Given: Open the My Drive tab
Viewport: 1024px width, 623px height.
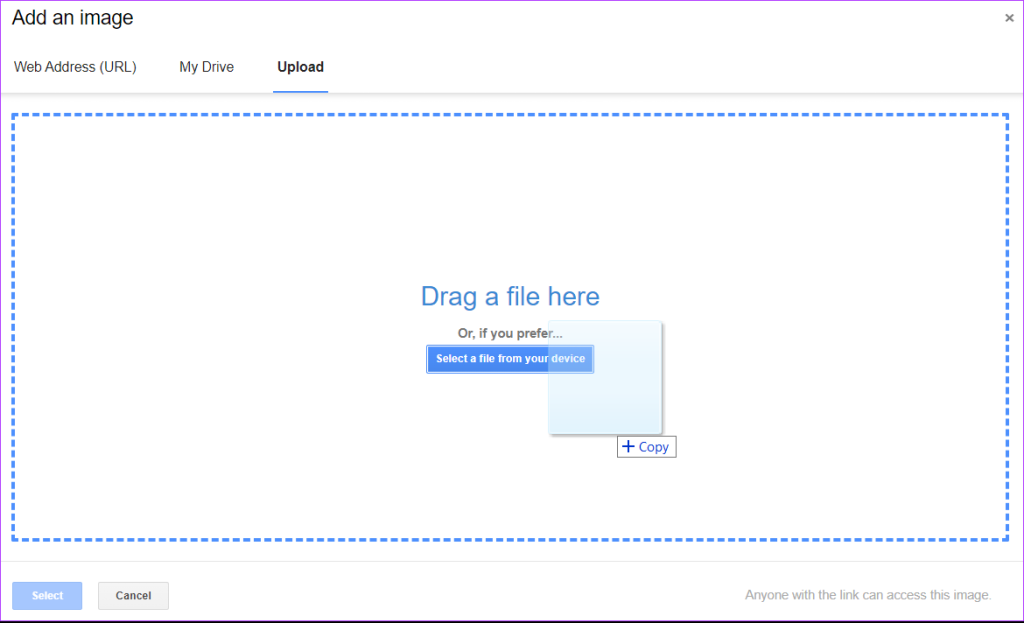Looking at the screenshot, I should click(x=206, y=67).
